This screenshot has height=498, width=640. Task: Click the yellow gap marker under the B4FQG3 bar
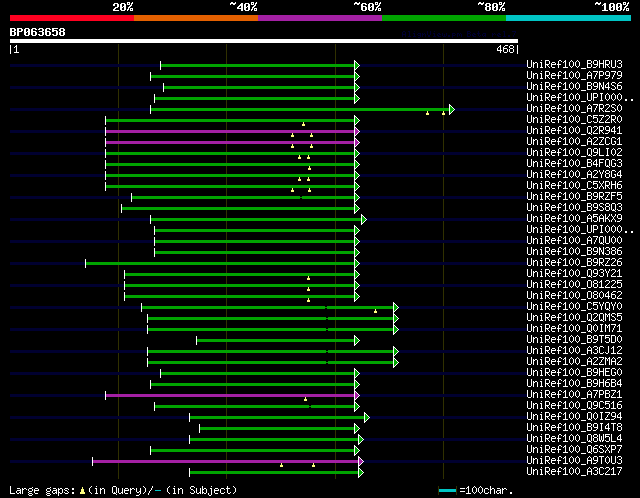click(309, 168)
